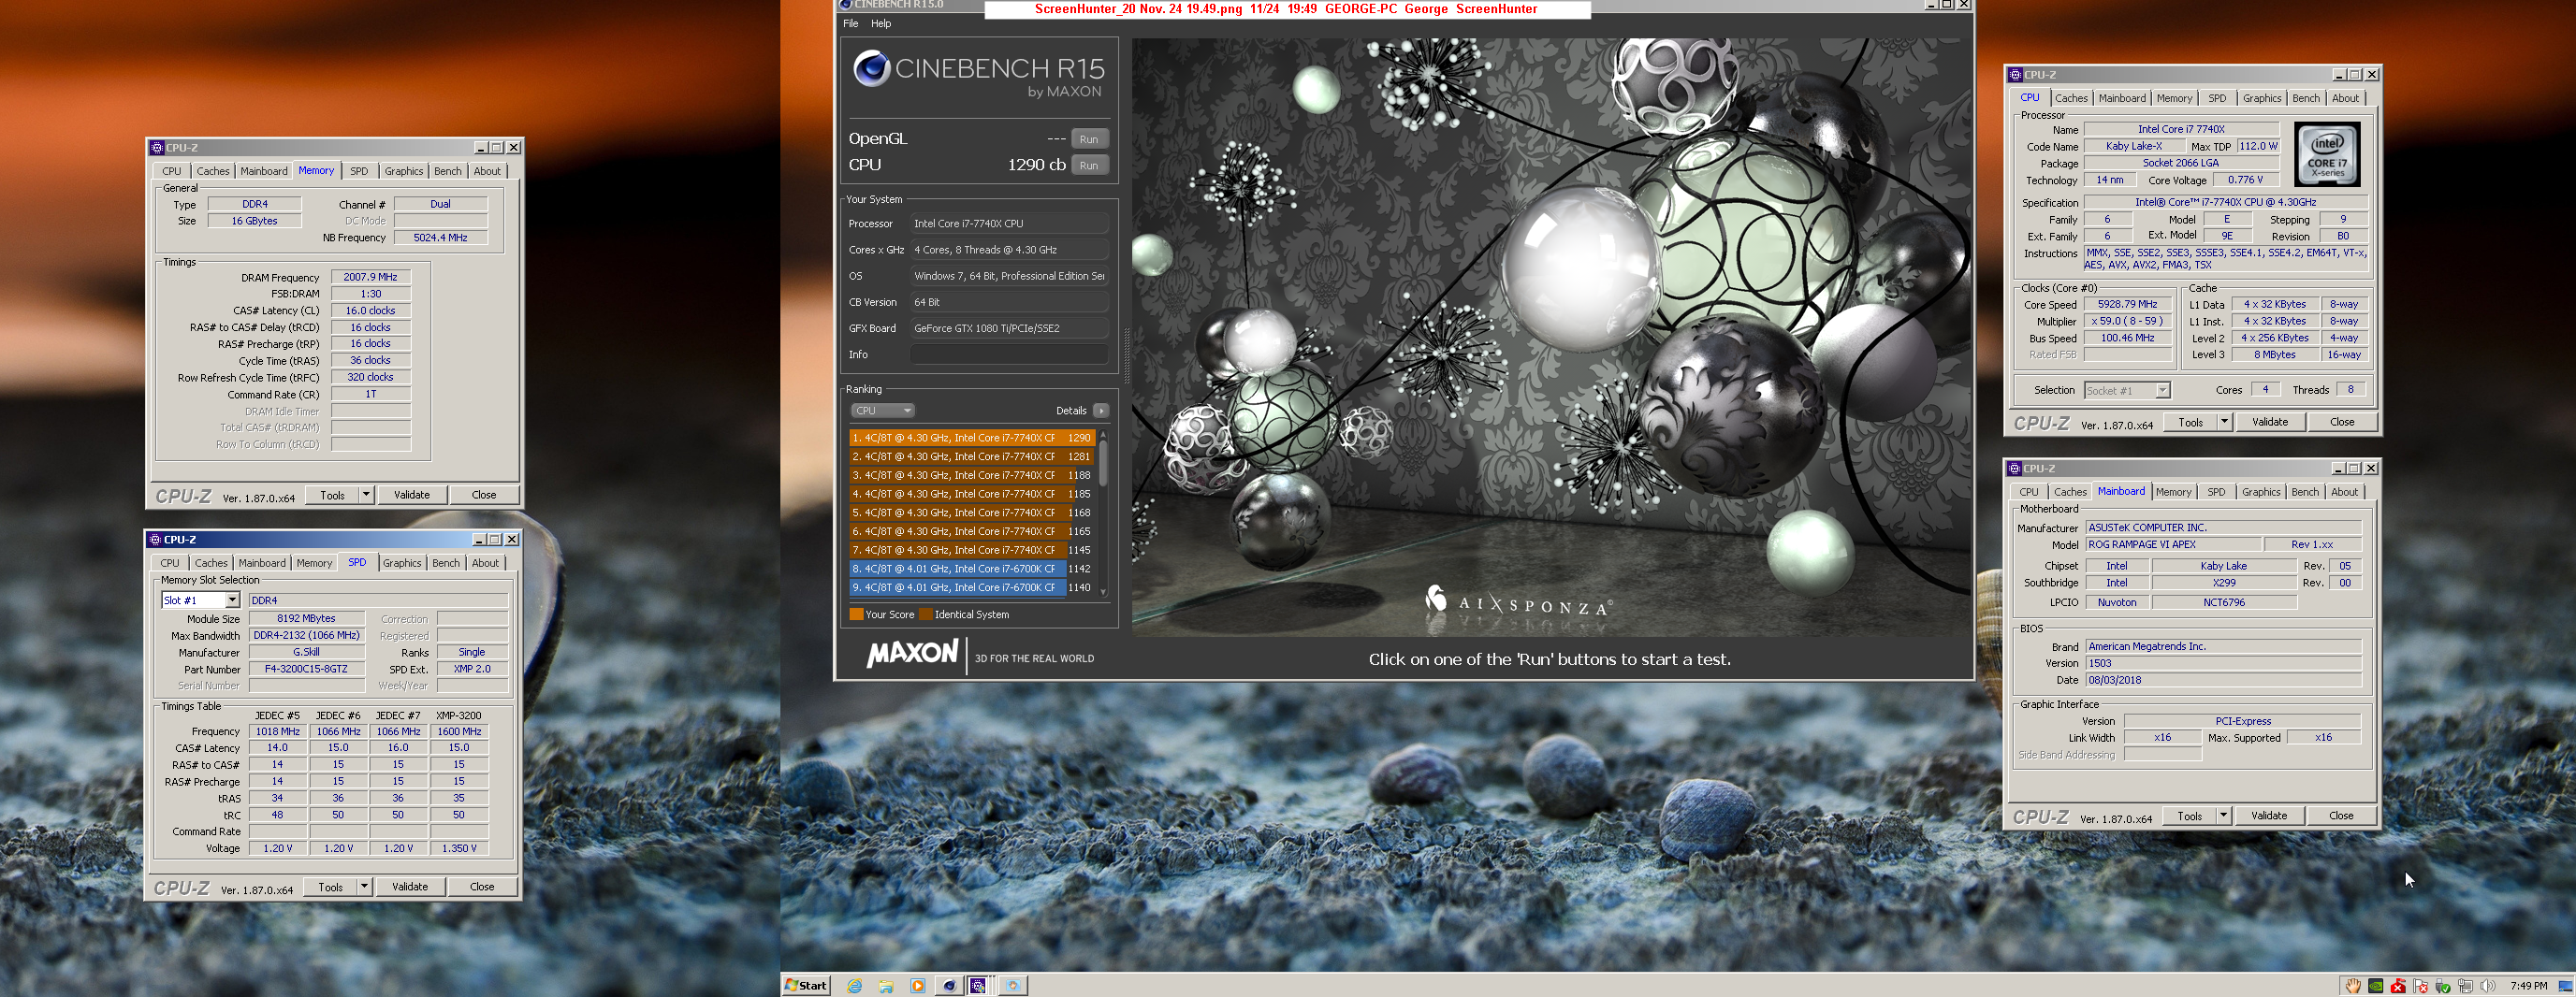Select ranking entry 2 scoring 1281
2576x997 pixels.
[971, 457]
